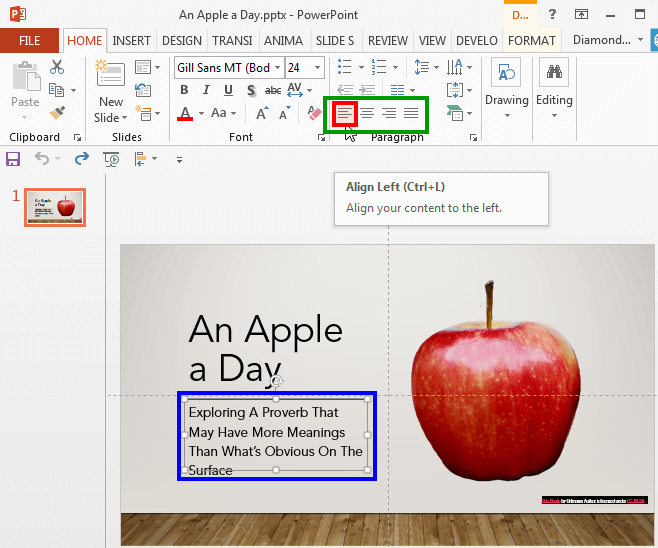The width and height of the screenshot is (658, 548).
Task: Open the DESIGN ribbon tab
Action: point(181,41)
